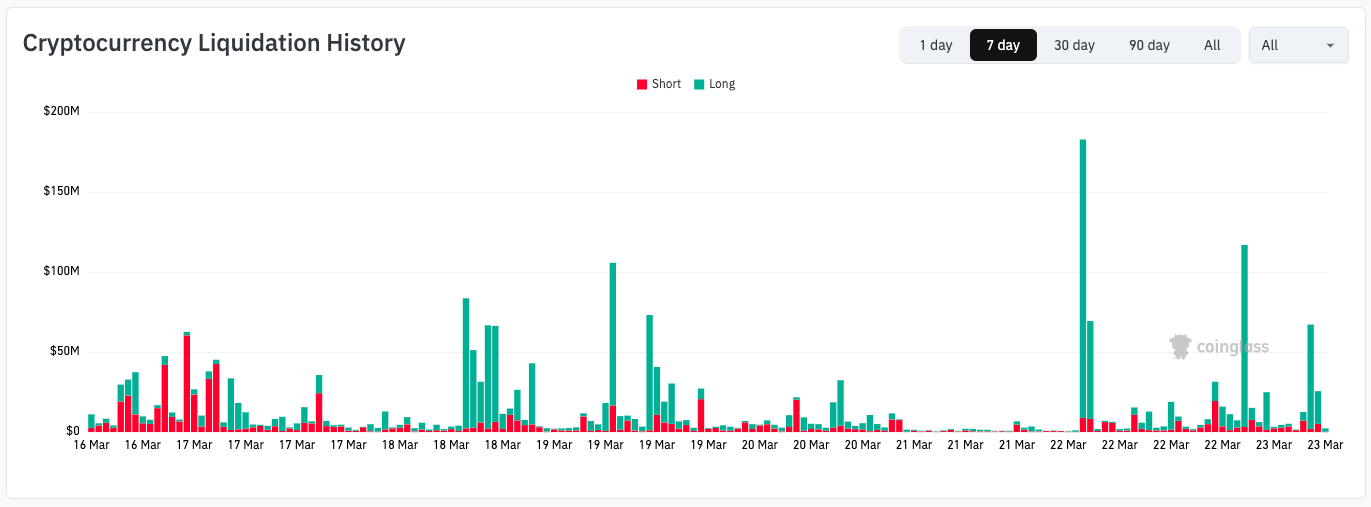1371x507 pixels.
Task: Click the red Short legend marker
Action: click(x=642, y=85)
